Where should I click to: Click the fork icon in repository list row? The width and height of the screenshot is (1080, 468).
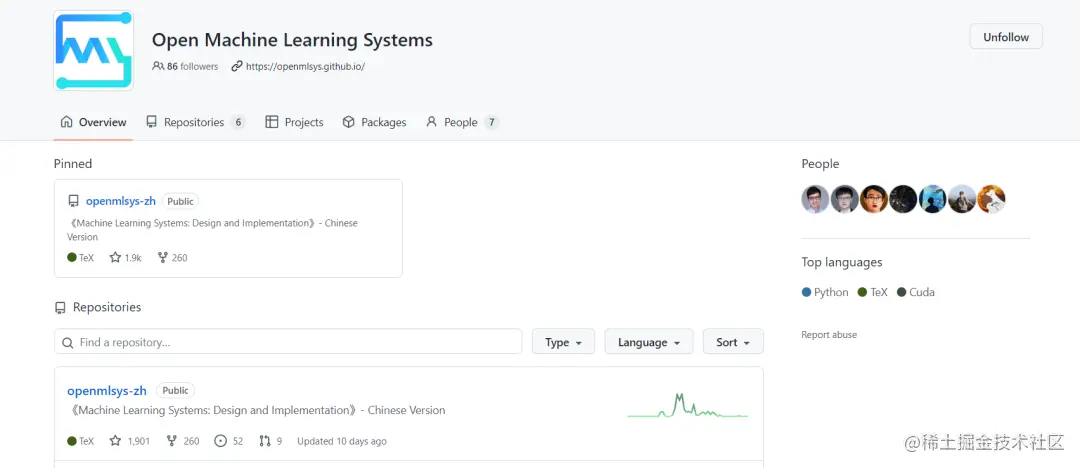172,441
